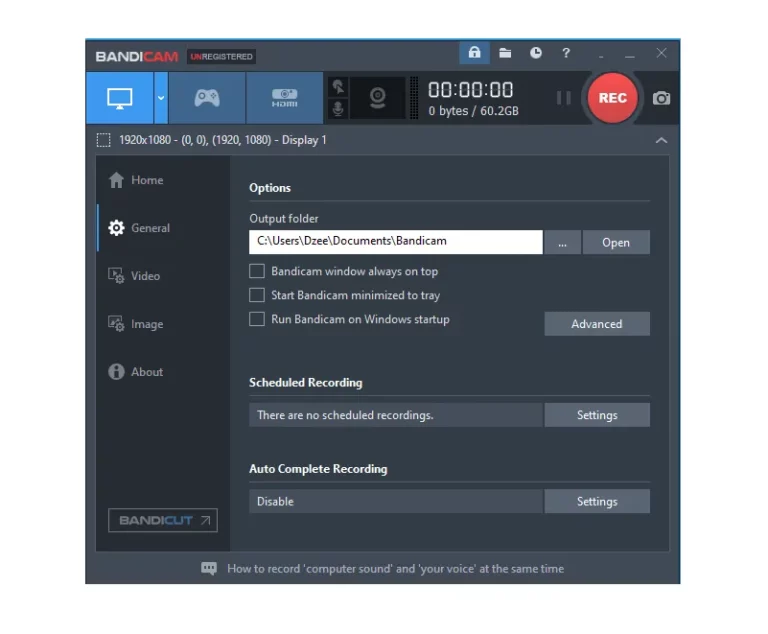Open help question mark icon
The width and height of the screenshot is (768, 634).
tap(566, 53)
